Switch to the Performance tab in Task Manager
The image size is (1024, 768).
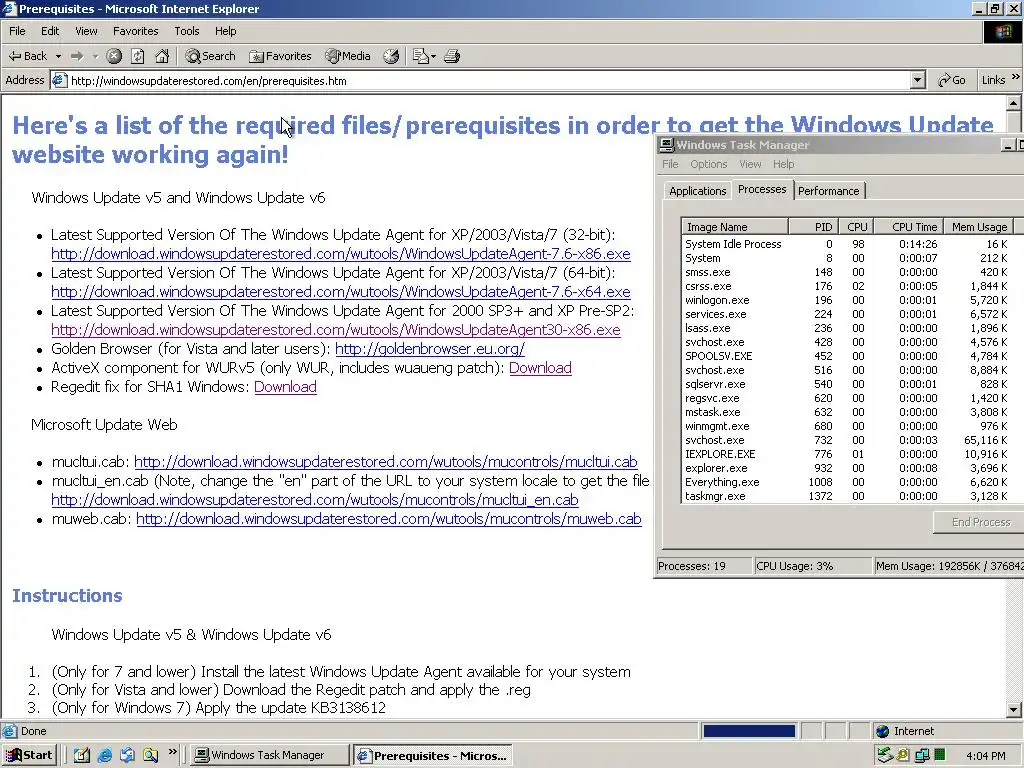tap(829, 191)
